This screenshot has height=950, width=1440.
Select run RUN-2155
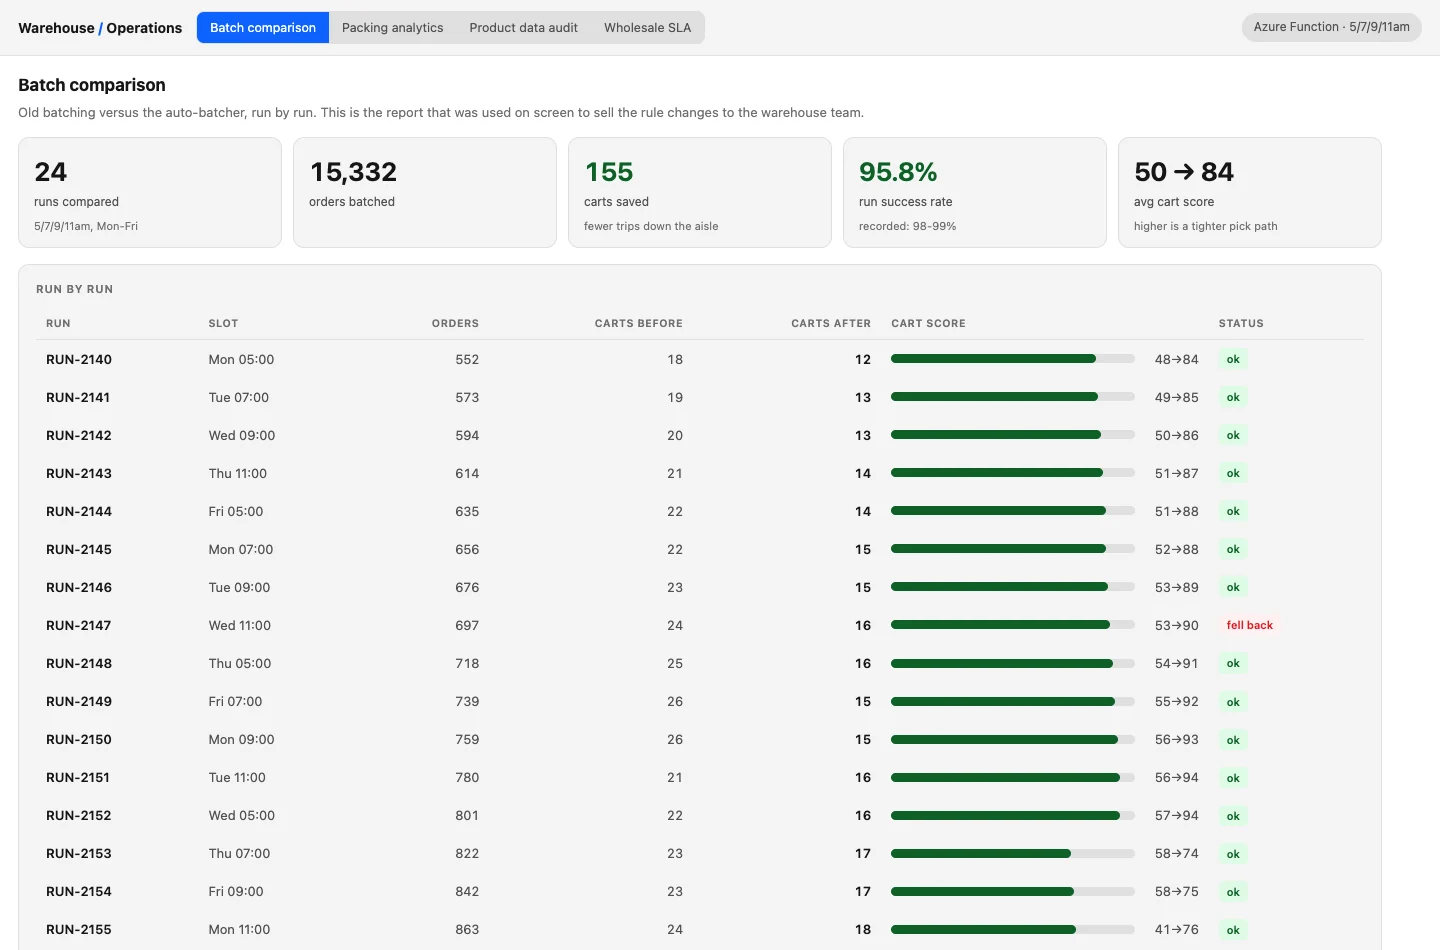[79, 929]
